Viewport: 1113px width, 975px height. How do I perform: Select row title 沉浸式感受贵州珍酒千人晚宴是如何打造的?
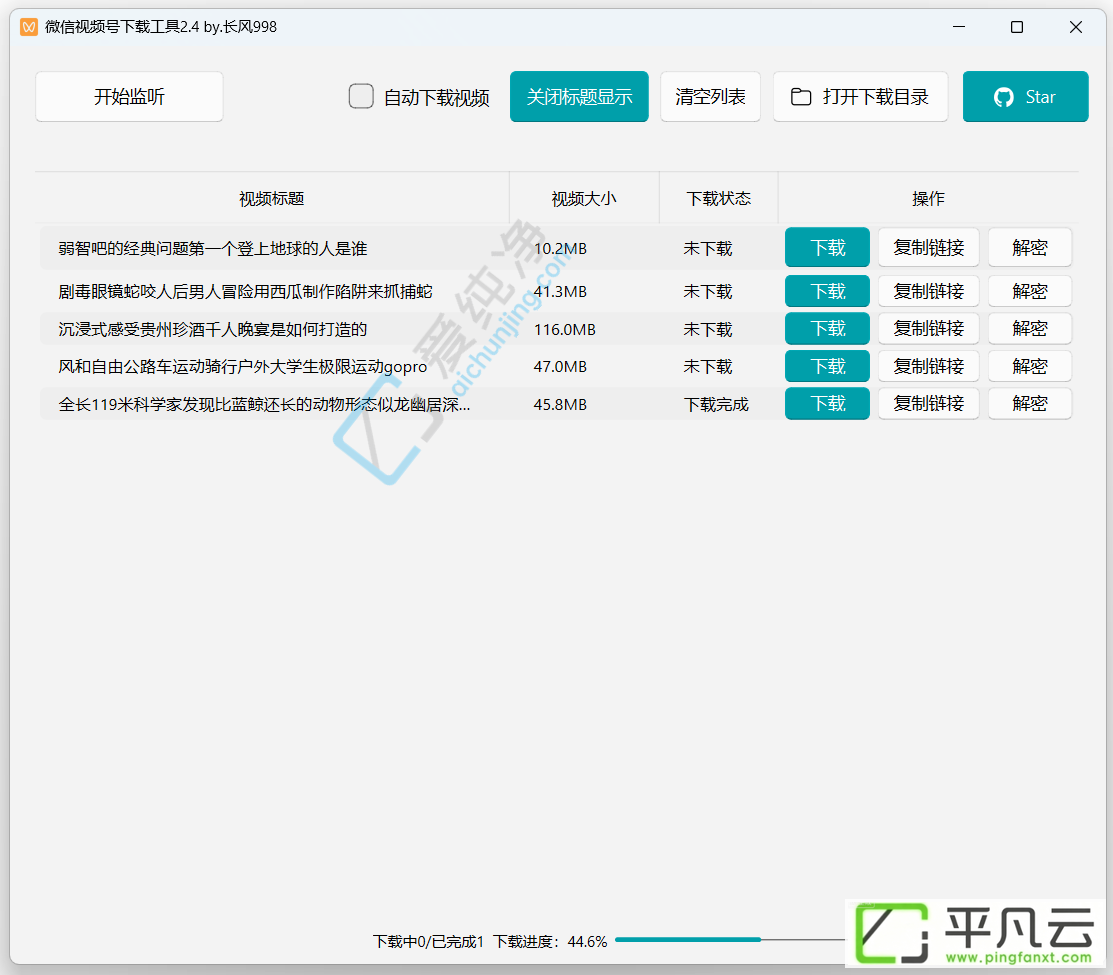[x=213, y=329]
